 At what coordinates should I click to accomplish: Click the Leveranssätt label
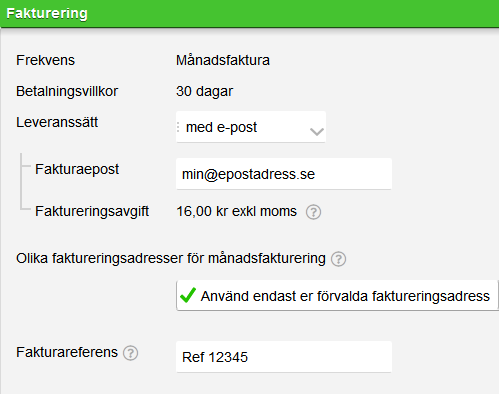click(57, 122)
